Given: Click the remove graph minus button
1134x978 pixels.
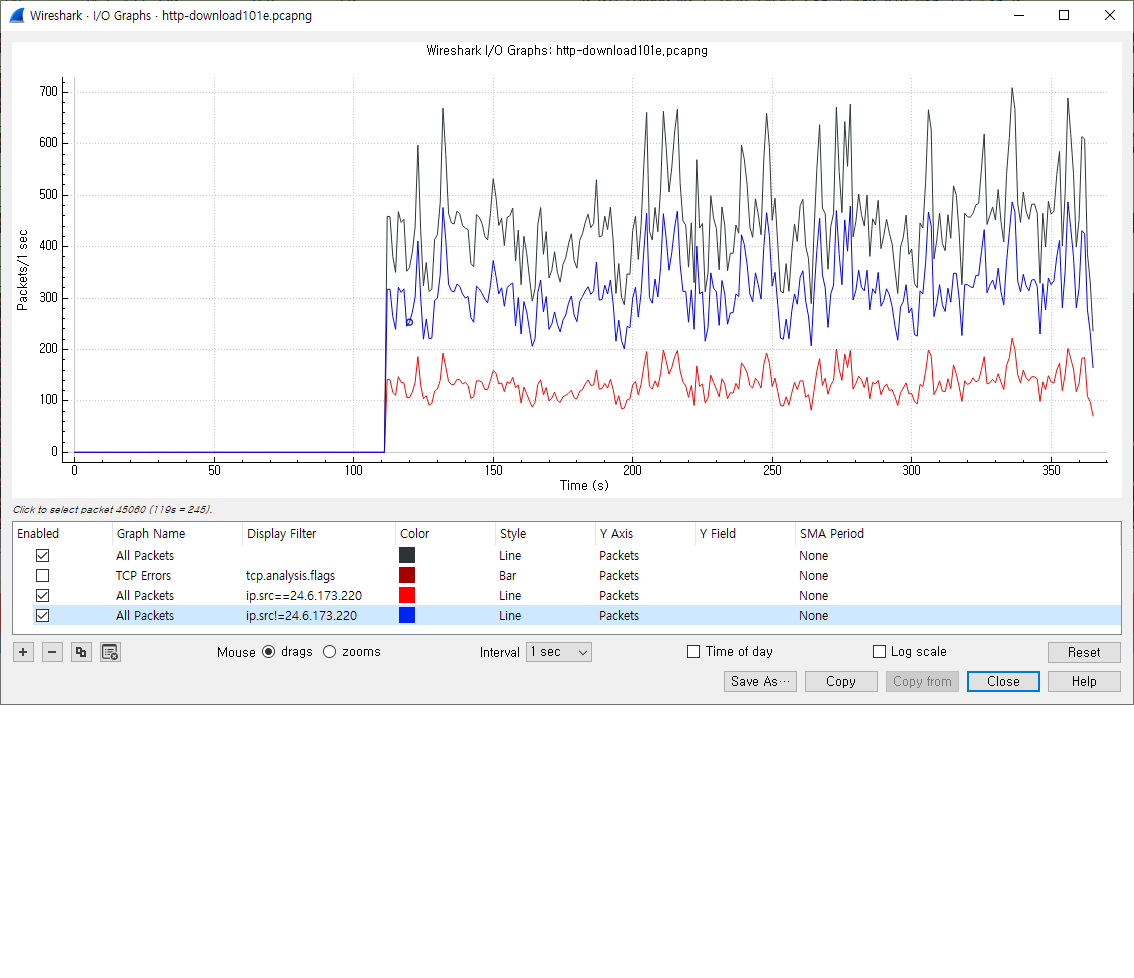Looking at the screenshot, I should click(52, 652).
